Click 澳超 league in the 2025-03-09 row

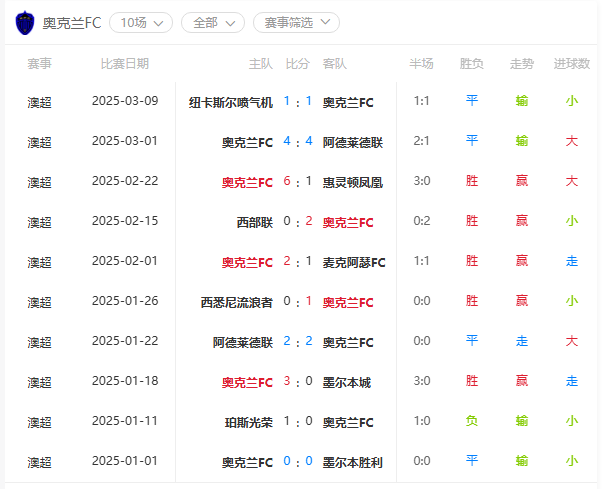(x=39, y=102)
